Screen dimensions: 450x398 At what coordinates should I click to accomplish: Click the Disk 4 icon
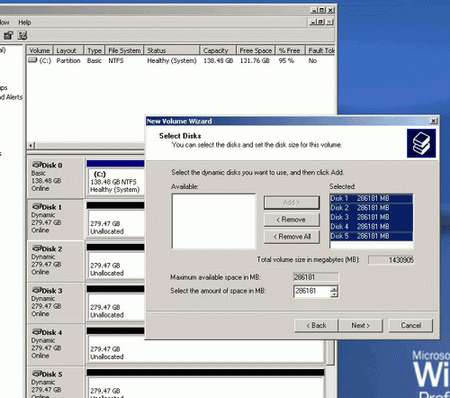pyautogui.click(x=37, y=332)
